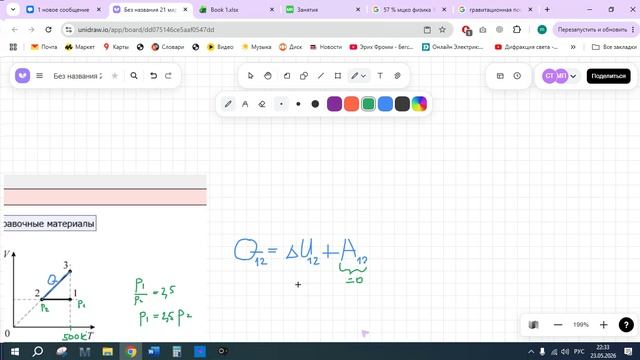Pick the blue pen color
This screenshot has width=640, height=360.
(385, 104)
